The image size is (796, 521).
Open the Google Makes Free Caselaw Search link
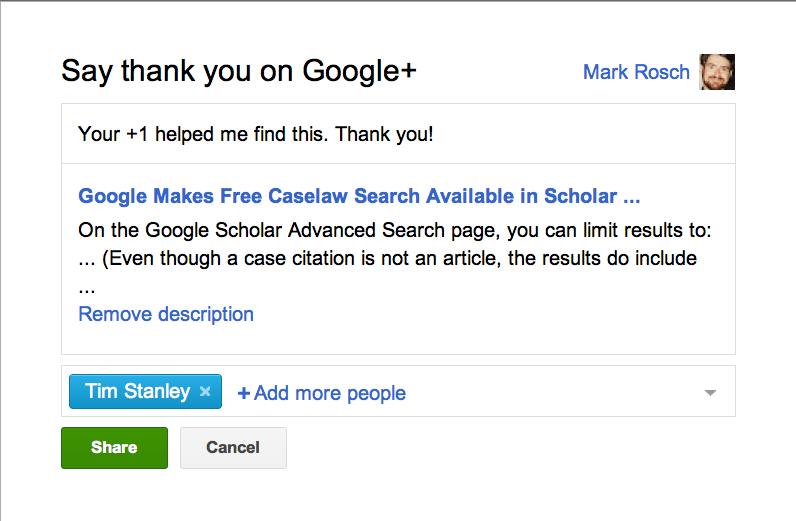[x=359, y=196]
